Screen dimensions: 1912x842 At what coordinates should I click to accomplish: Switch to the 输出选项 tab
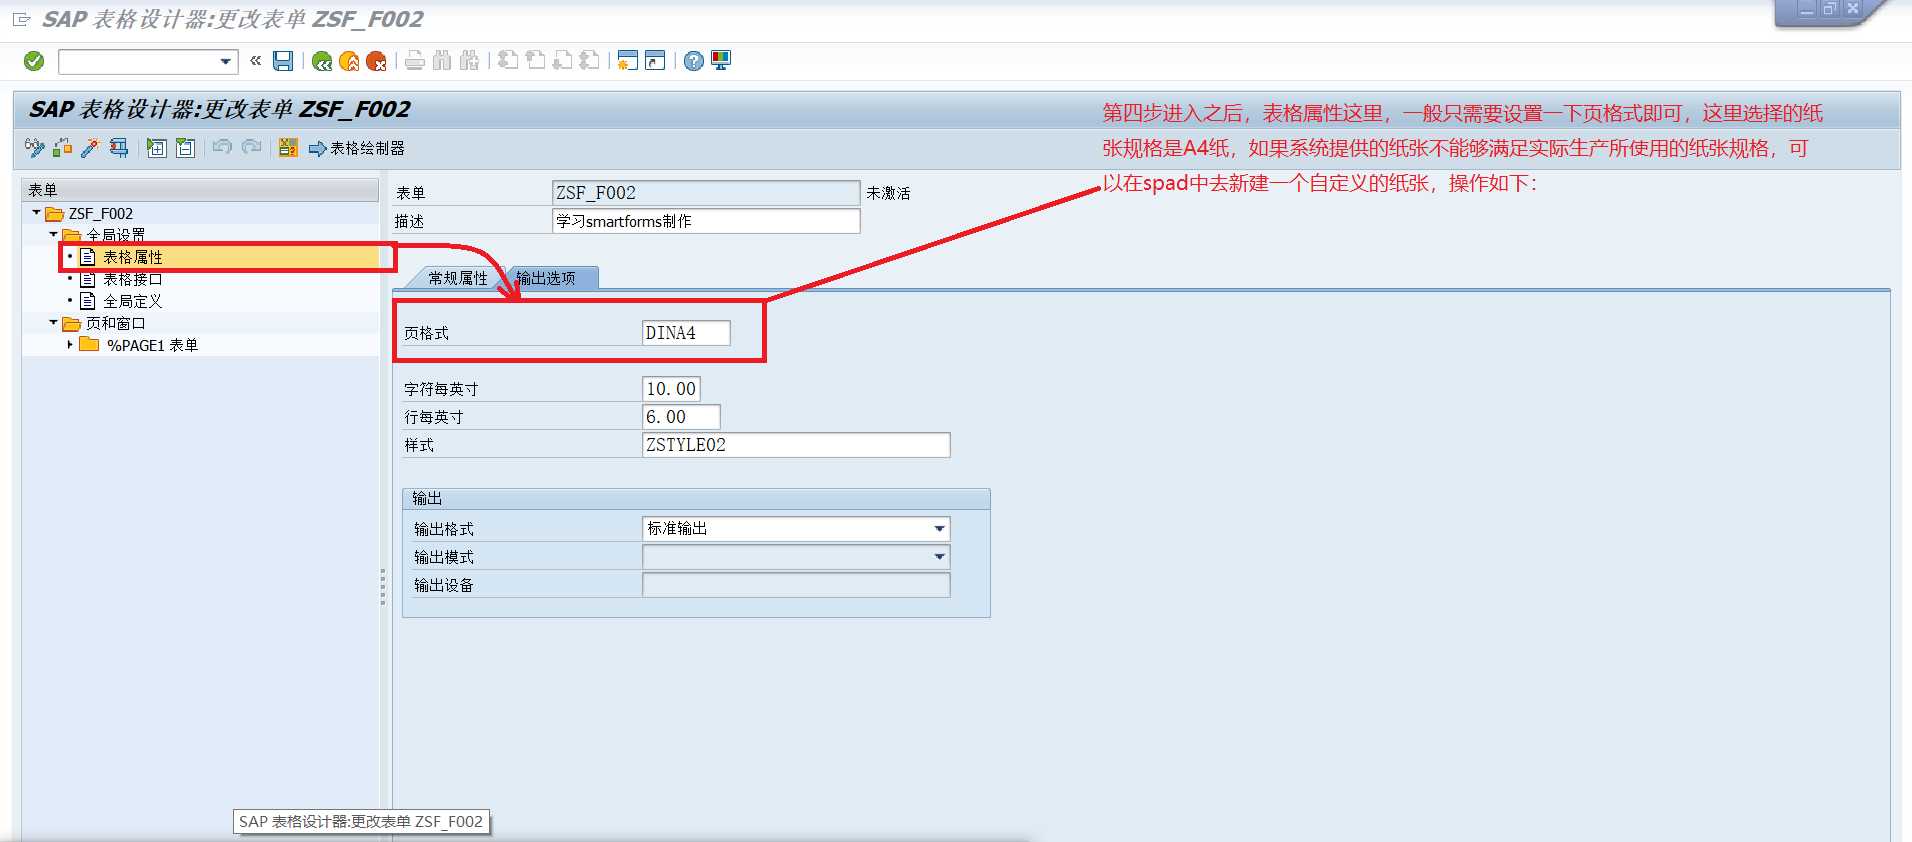[546, 278]
